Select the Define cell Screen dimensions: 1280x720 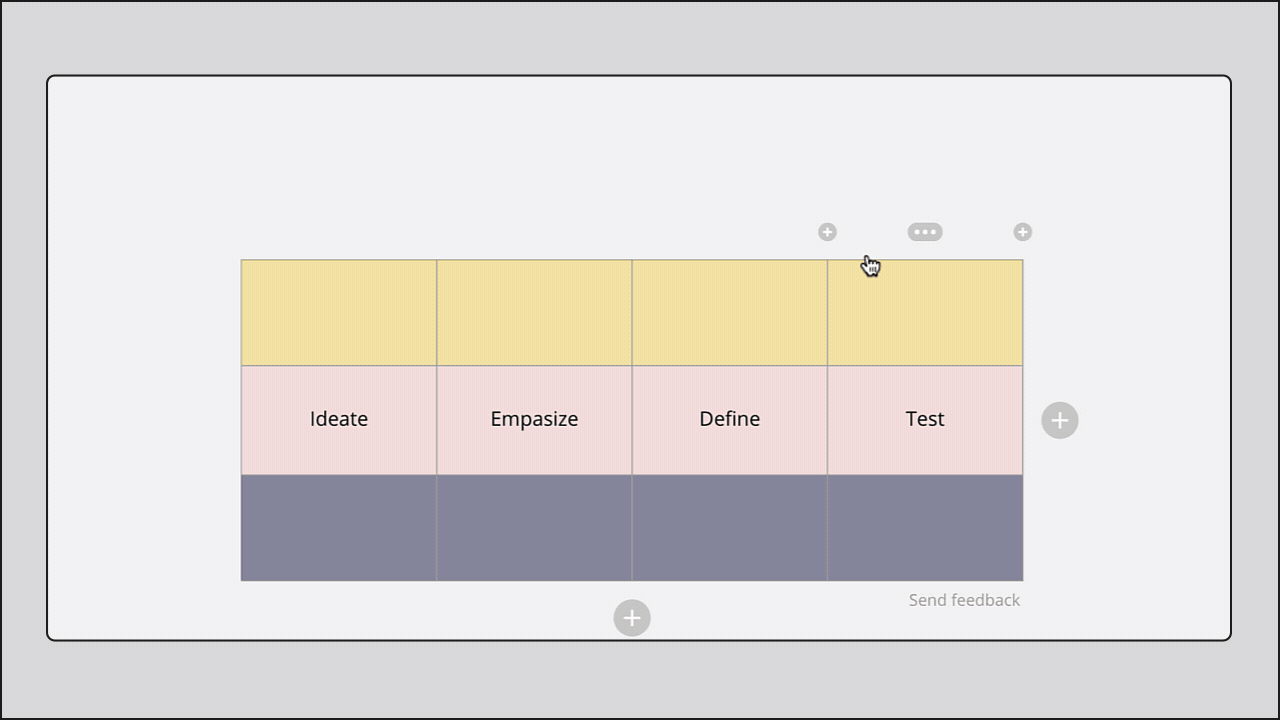coord(730,420)
